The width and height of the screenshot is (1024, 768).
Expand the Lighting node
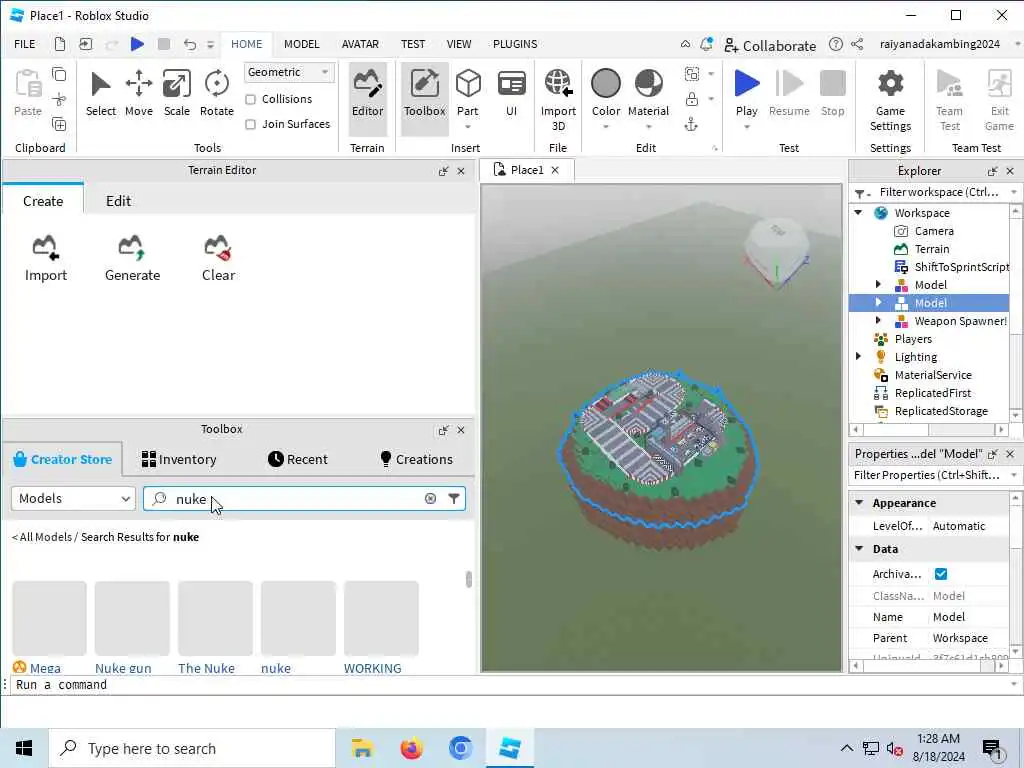click(859, 357)
